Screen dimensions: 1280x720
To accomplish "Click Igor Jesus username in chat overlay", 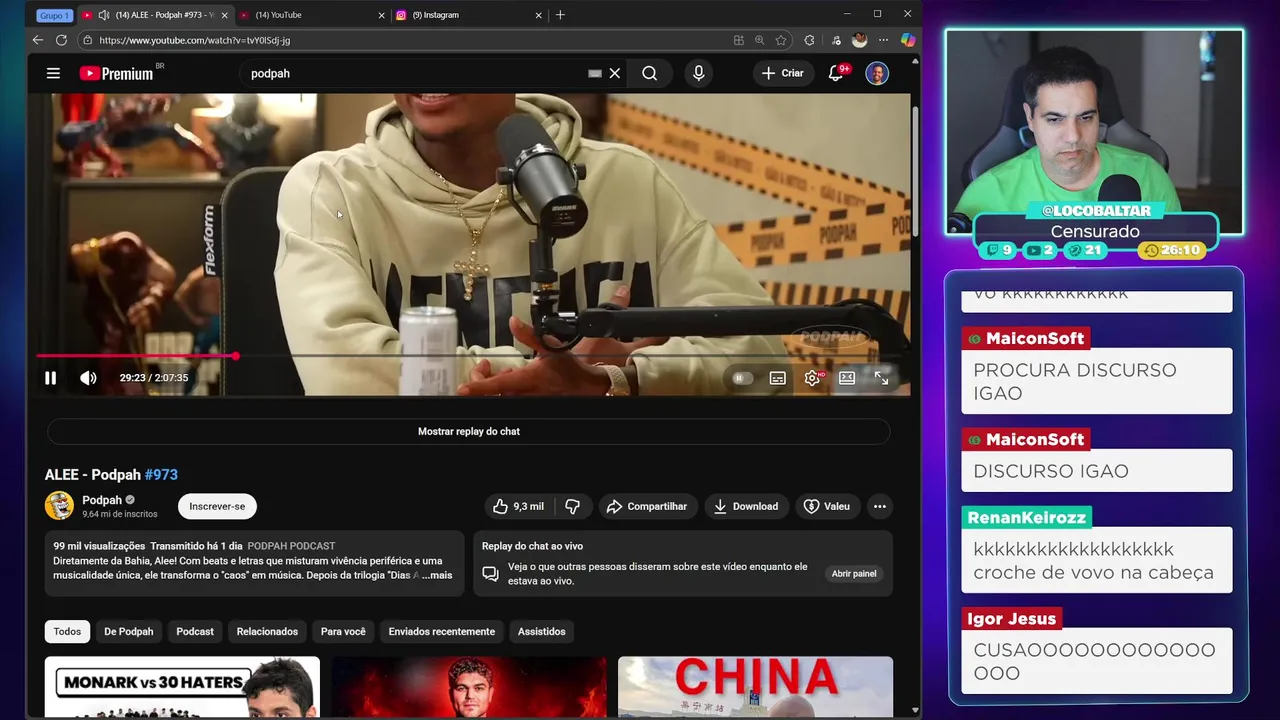I will 1011,619.
